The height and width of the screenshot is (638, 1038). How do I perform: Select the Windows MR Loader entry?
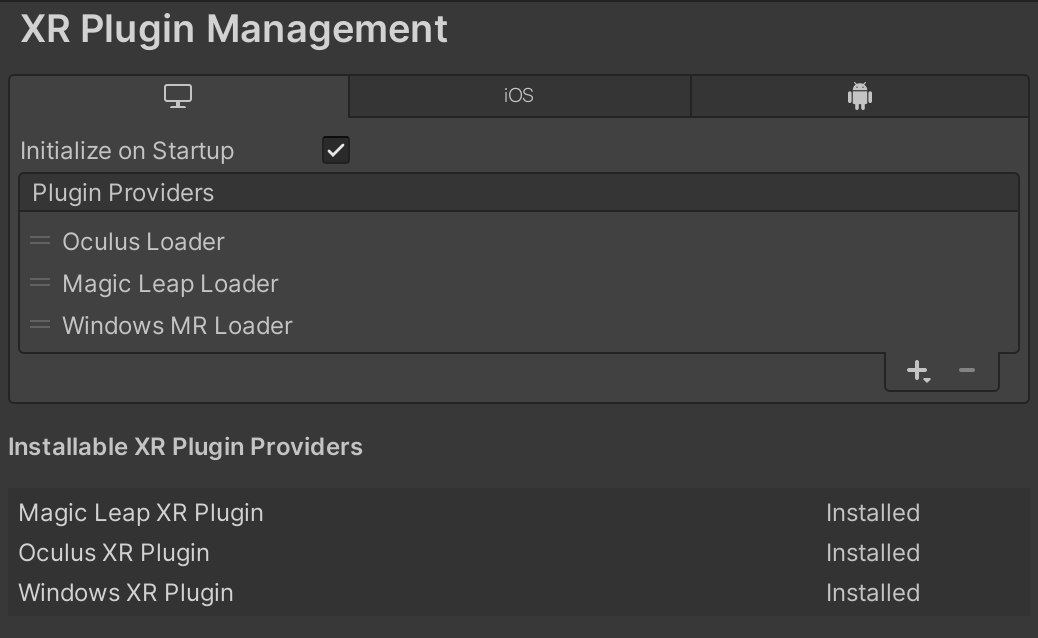177,326
